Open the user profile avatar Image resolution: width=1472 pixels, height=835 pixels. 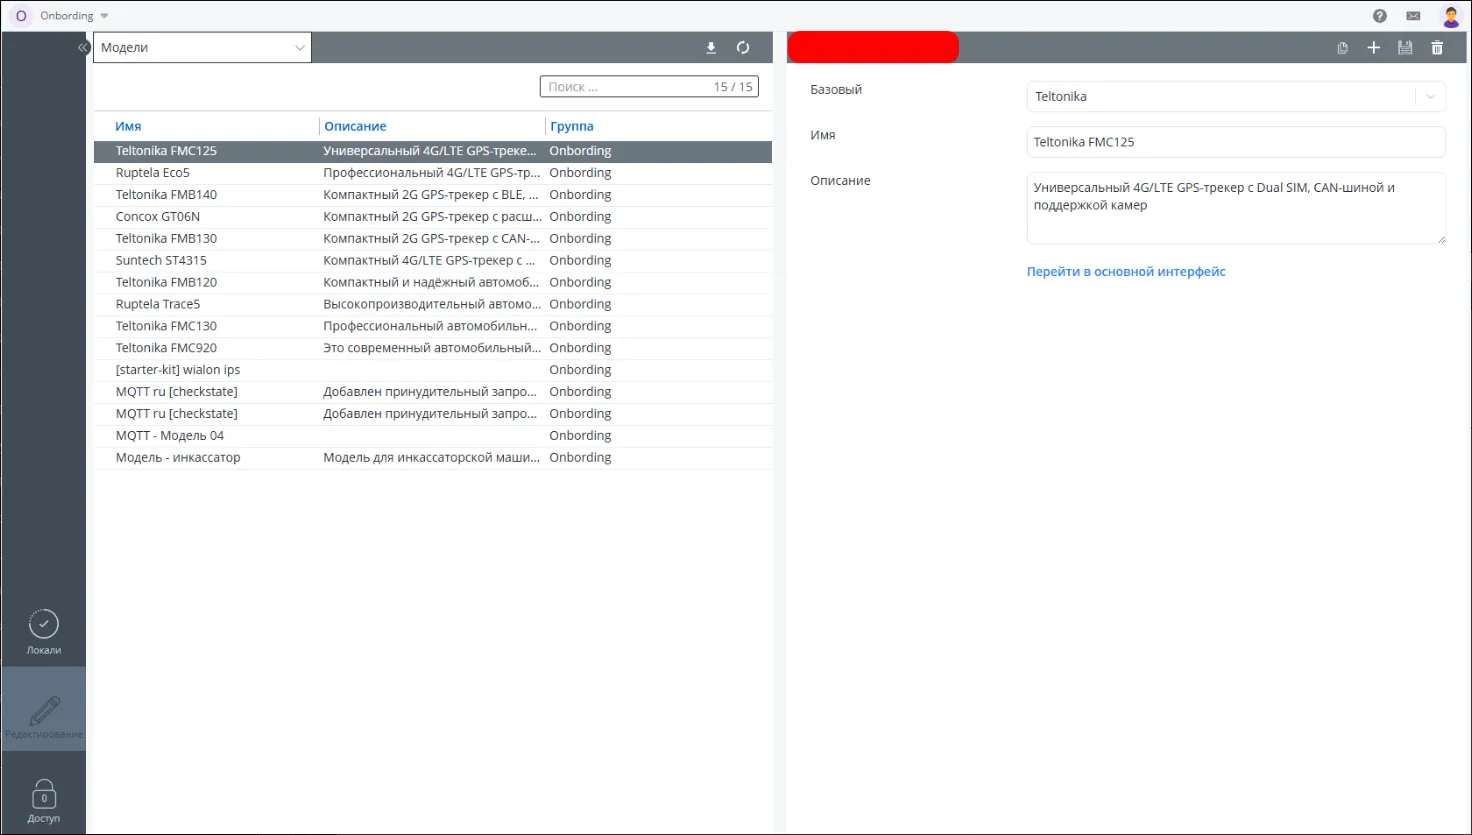pyautogui.click(x=1450, y=16)
